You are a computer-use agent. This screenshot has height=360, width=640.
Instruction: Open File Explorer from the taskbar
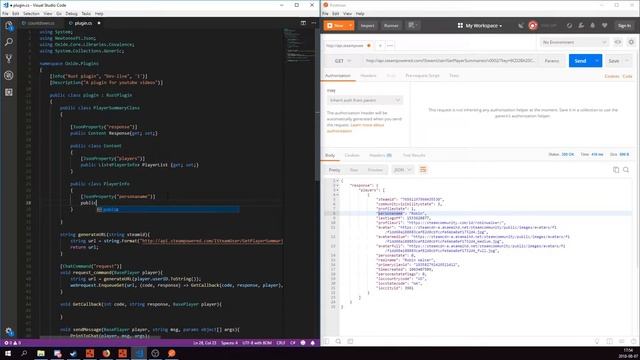click(x=41, y=353)
